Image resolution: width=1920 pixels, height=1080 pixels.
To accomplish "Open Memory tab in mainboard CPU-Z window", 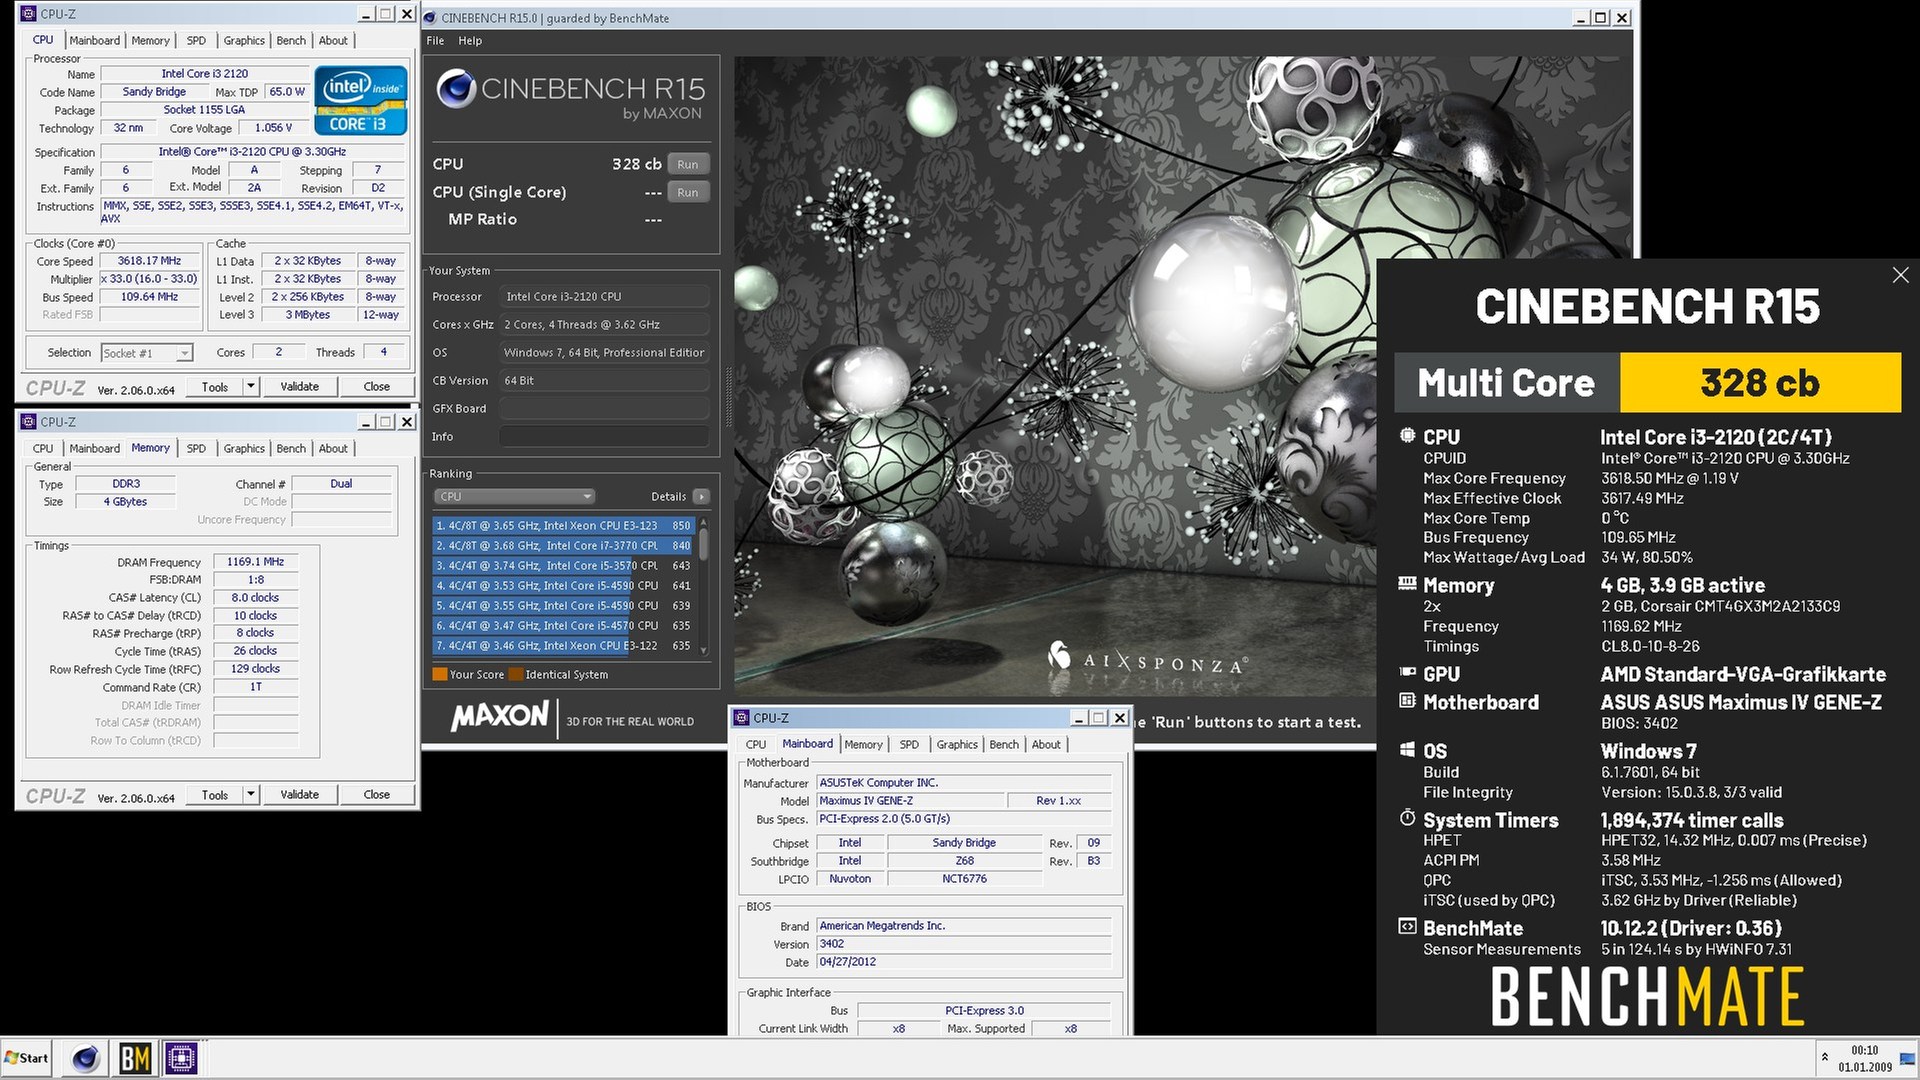I will point(863,745).
